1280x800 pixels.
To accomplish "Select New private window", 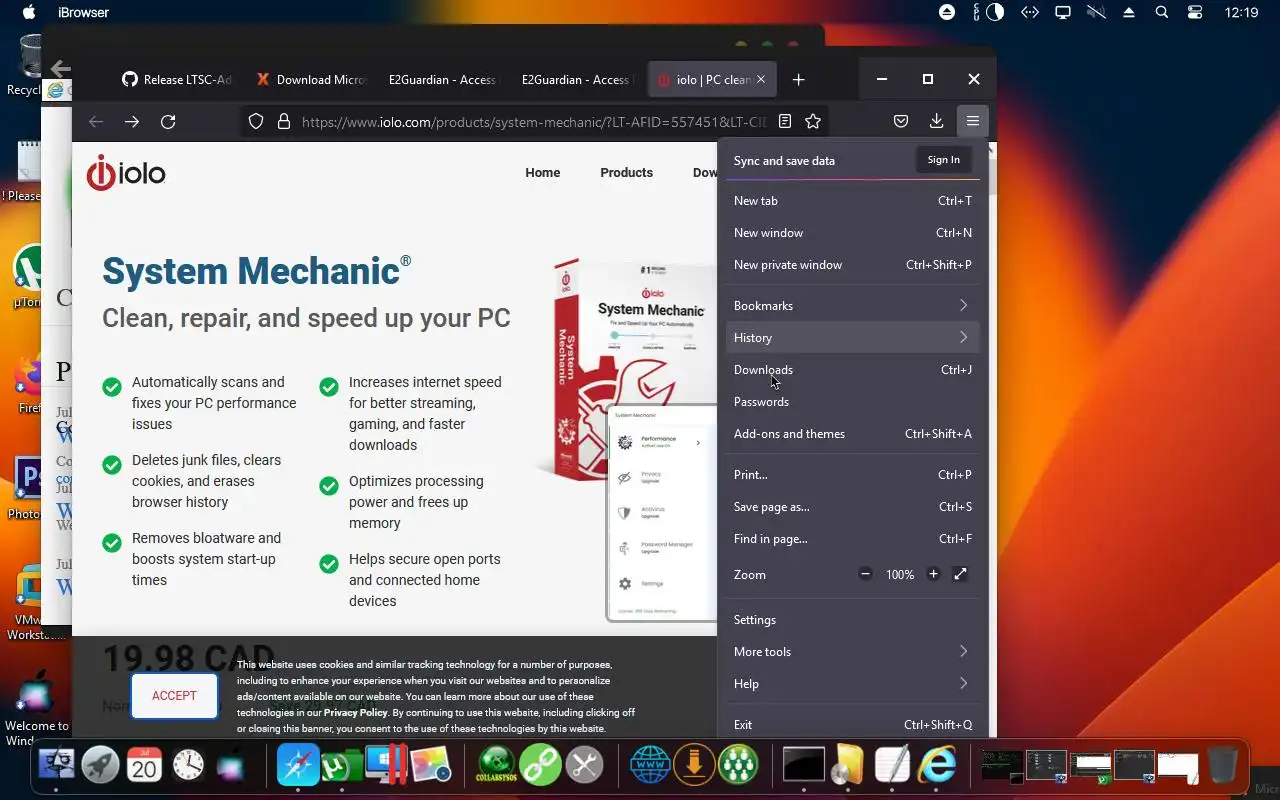I will tap(852, 265).
